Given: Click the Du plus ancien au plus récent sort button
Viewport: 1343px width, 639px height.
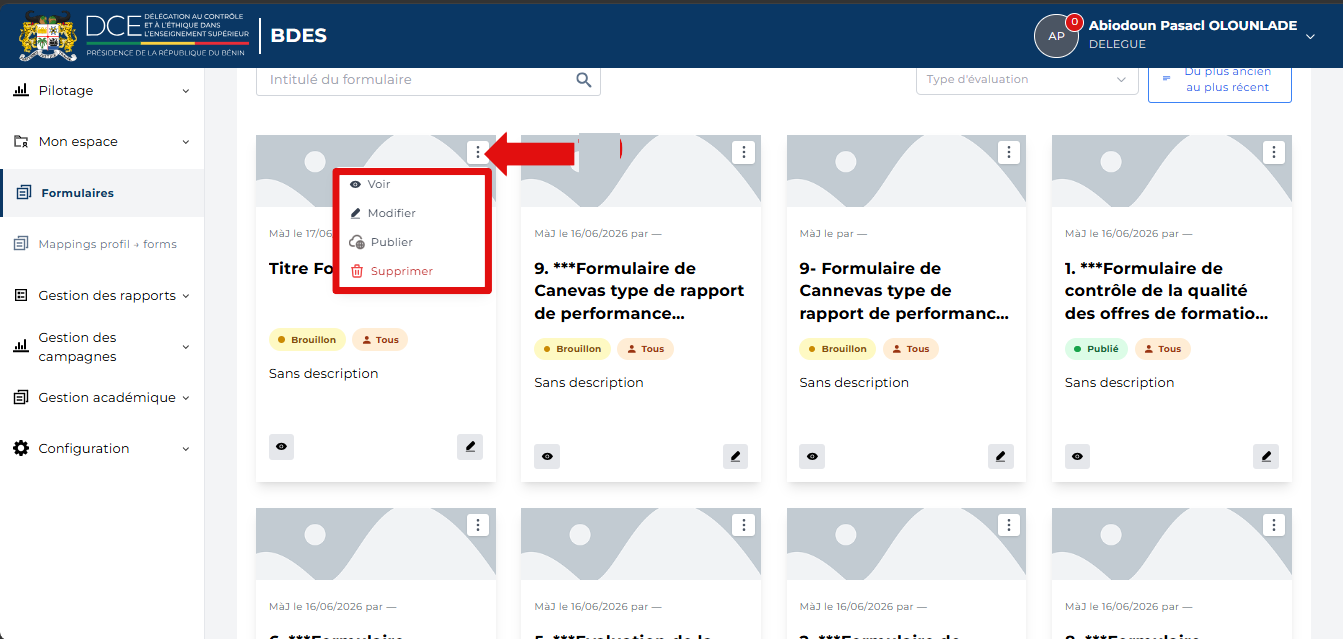Looking at the screenshot, I should click(x=1220, y=80).
